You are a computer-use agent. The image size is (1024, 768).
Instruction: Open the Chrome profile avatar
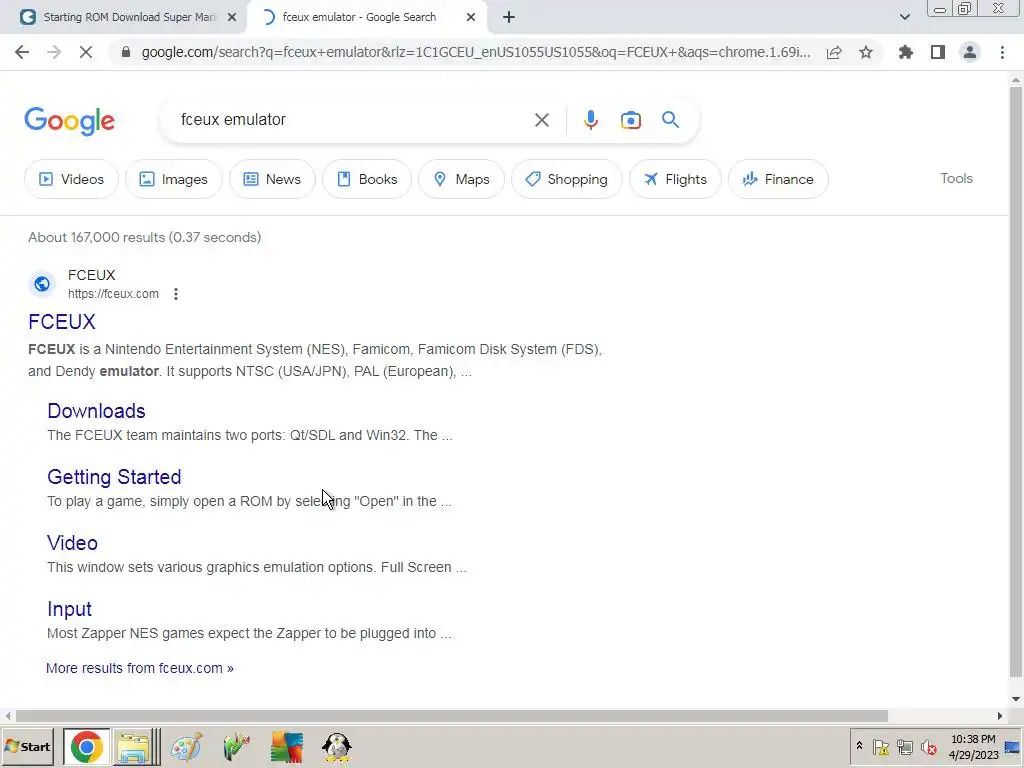click(x=970, y=52)
